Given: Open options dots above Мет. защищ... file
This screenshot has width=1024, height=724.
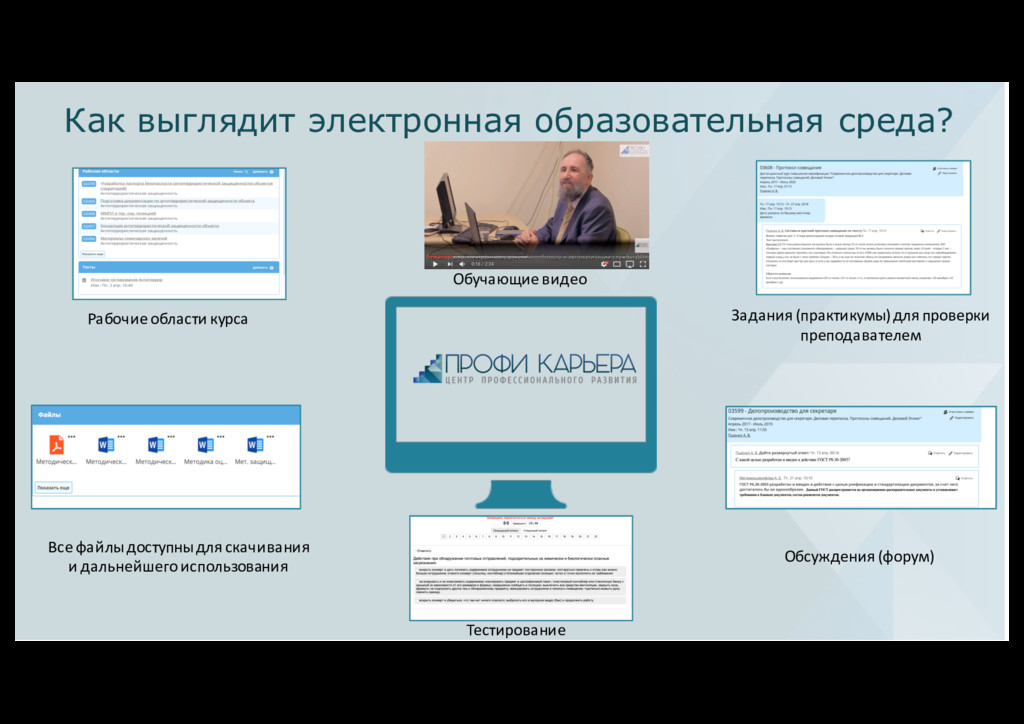Looking at the screenshot, I should pyautogui.click(x=270, y=436).
